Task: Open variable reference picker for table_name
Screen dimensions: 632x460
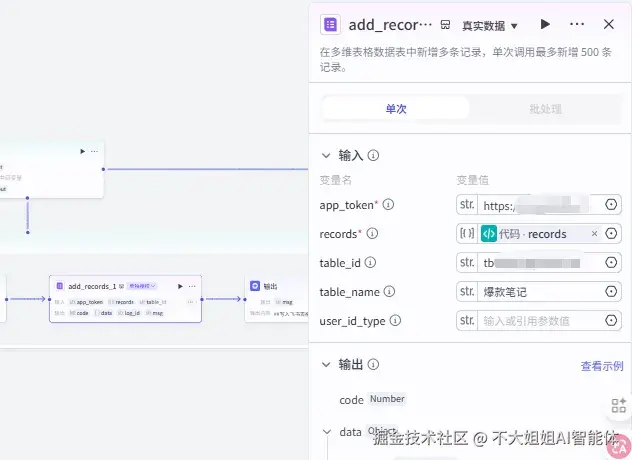Action: (611, 291)
